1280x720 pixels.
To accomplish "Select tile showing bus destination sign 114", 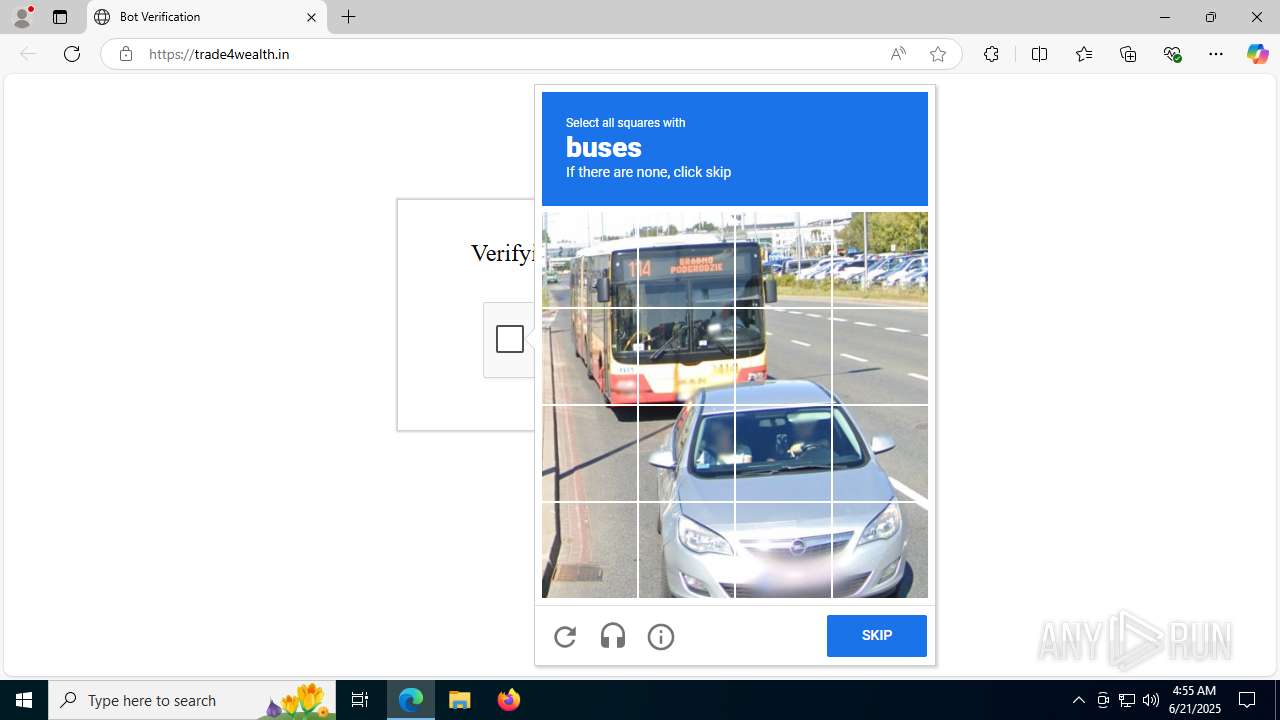I will [686, 259].
